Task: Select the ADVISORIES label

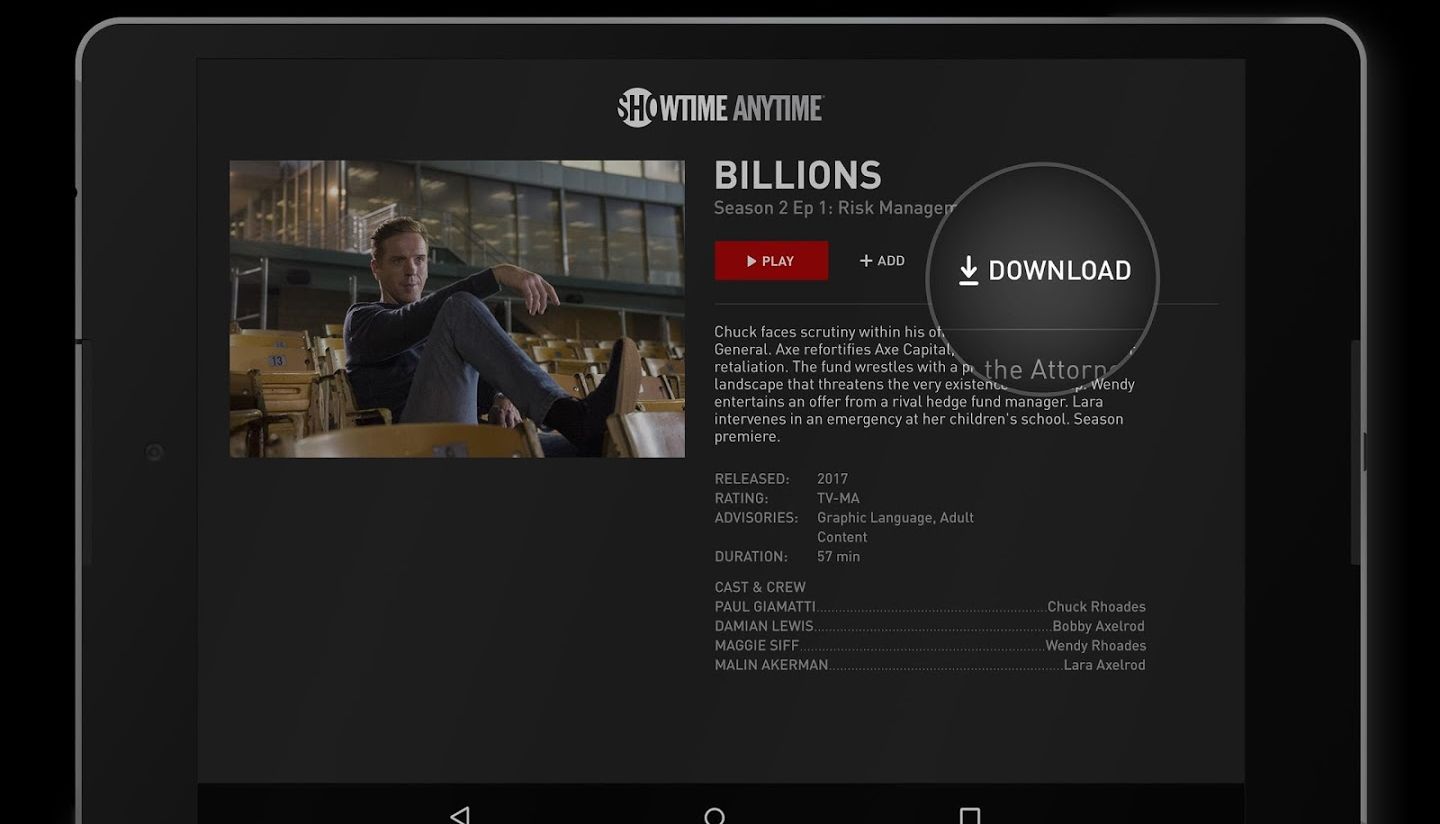Action: 756,518
